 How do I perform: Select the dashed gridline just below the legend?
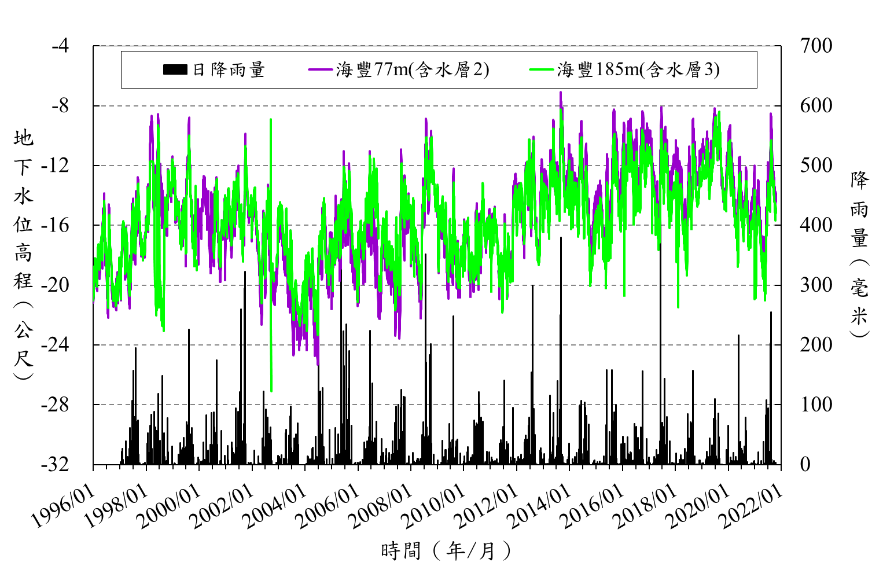click(x=438, y=105)
